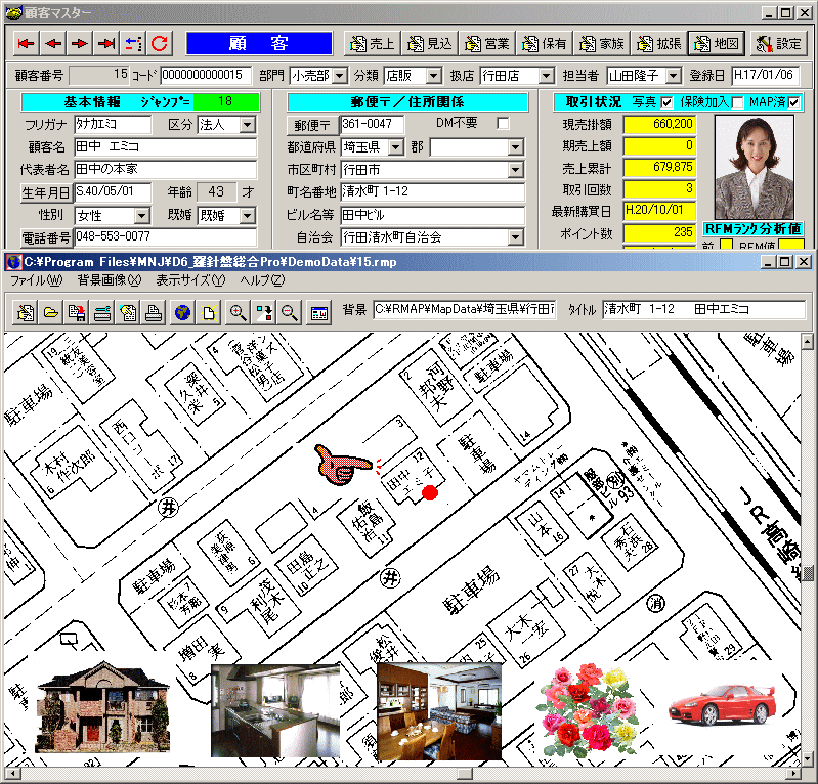The height and width of the screenshot is (784, 818).
Task: Expand the 区分 dropdown
Action: click(248, 125)
